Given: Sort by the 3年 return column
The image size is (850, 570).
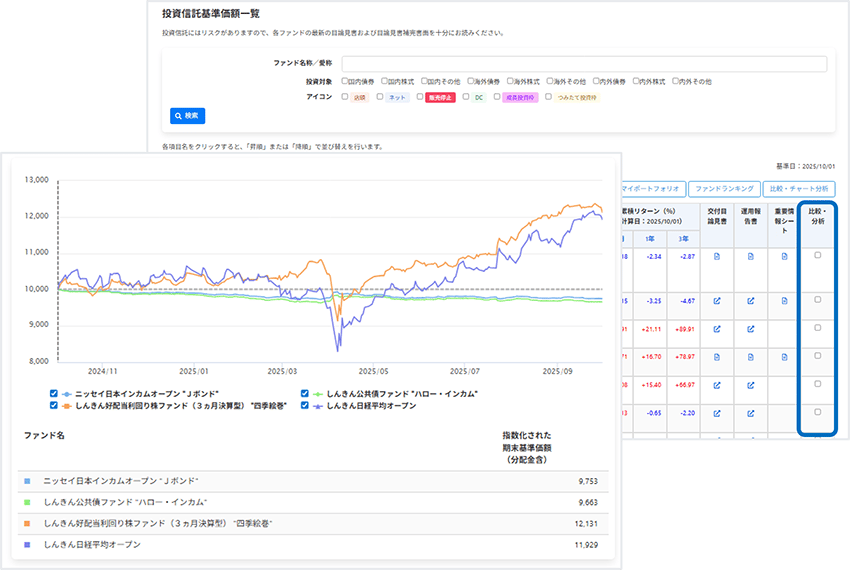Looking at the screenshot, I should [x=684, y=239].
